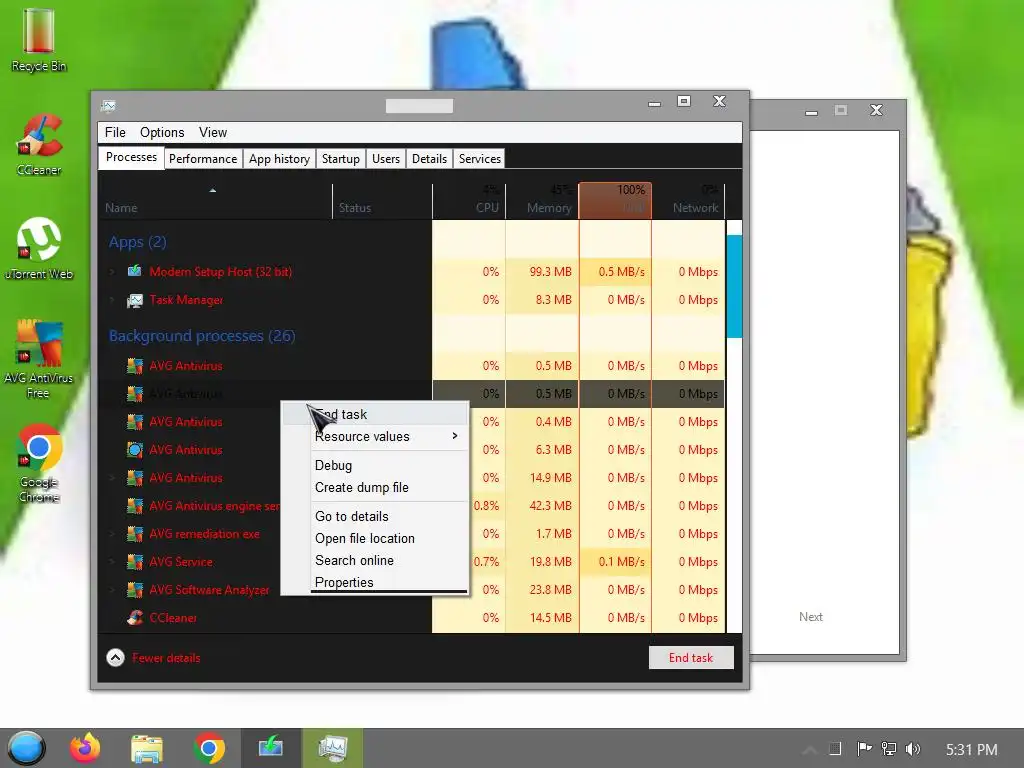Screen dimensions: 1024x768
Task: Click the clock showing 5:31 PM
Action: click(x=971, y=750)
